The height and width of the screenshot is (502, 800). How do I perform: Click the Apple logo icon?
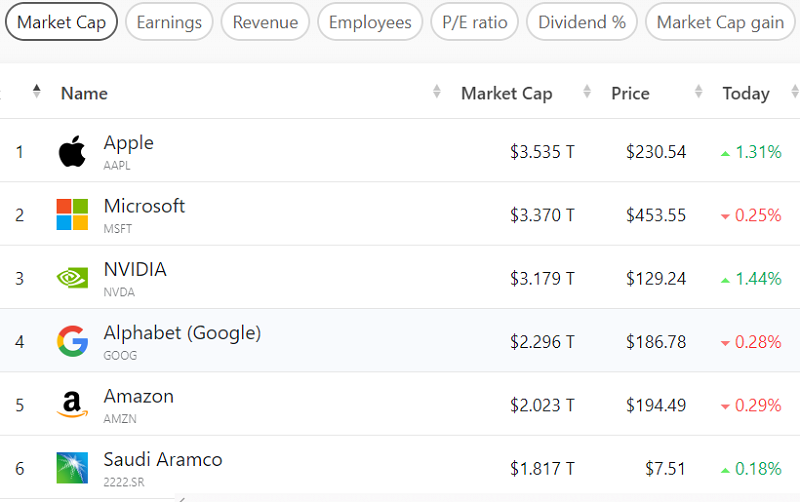point(72,152)
